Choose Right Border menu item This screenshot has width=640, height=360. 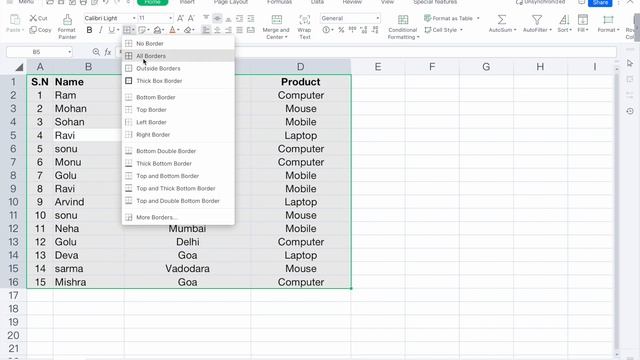click(178, 135)
